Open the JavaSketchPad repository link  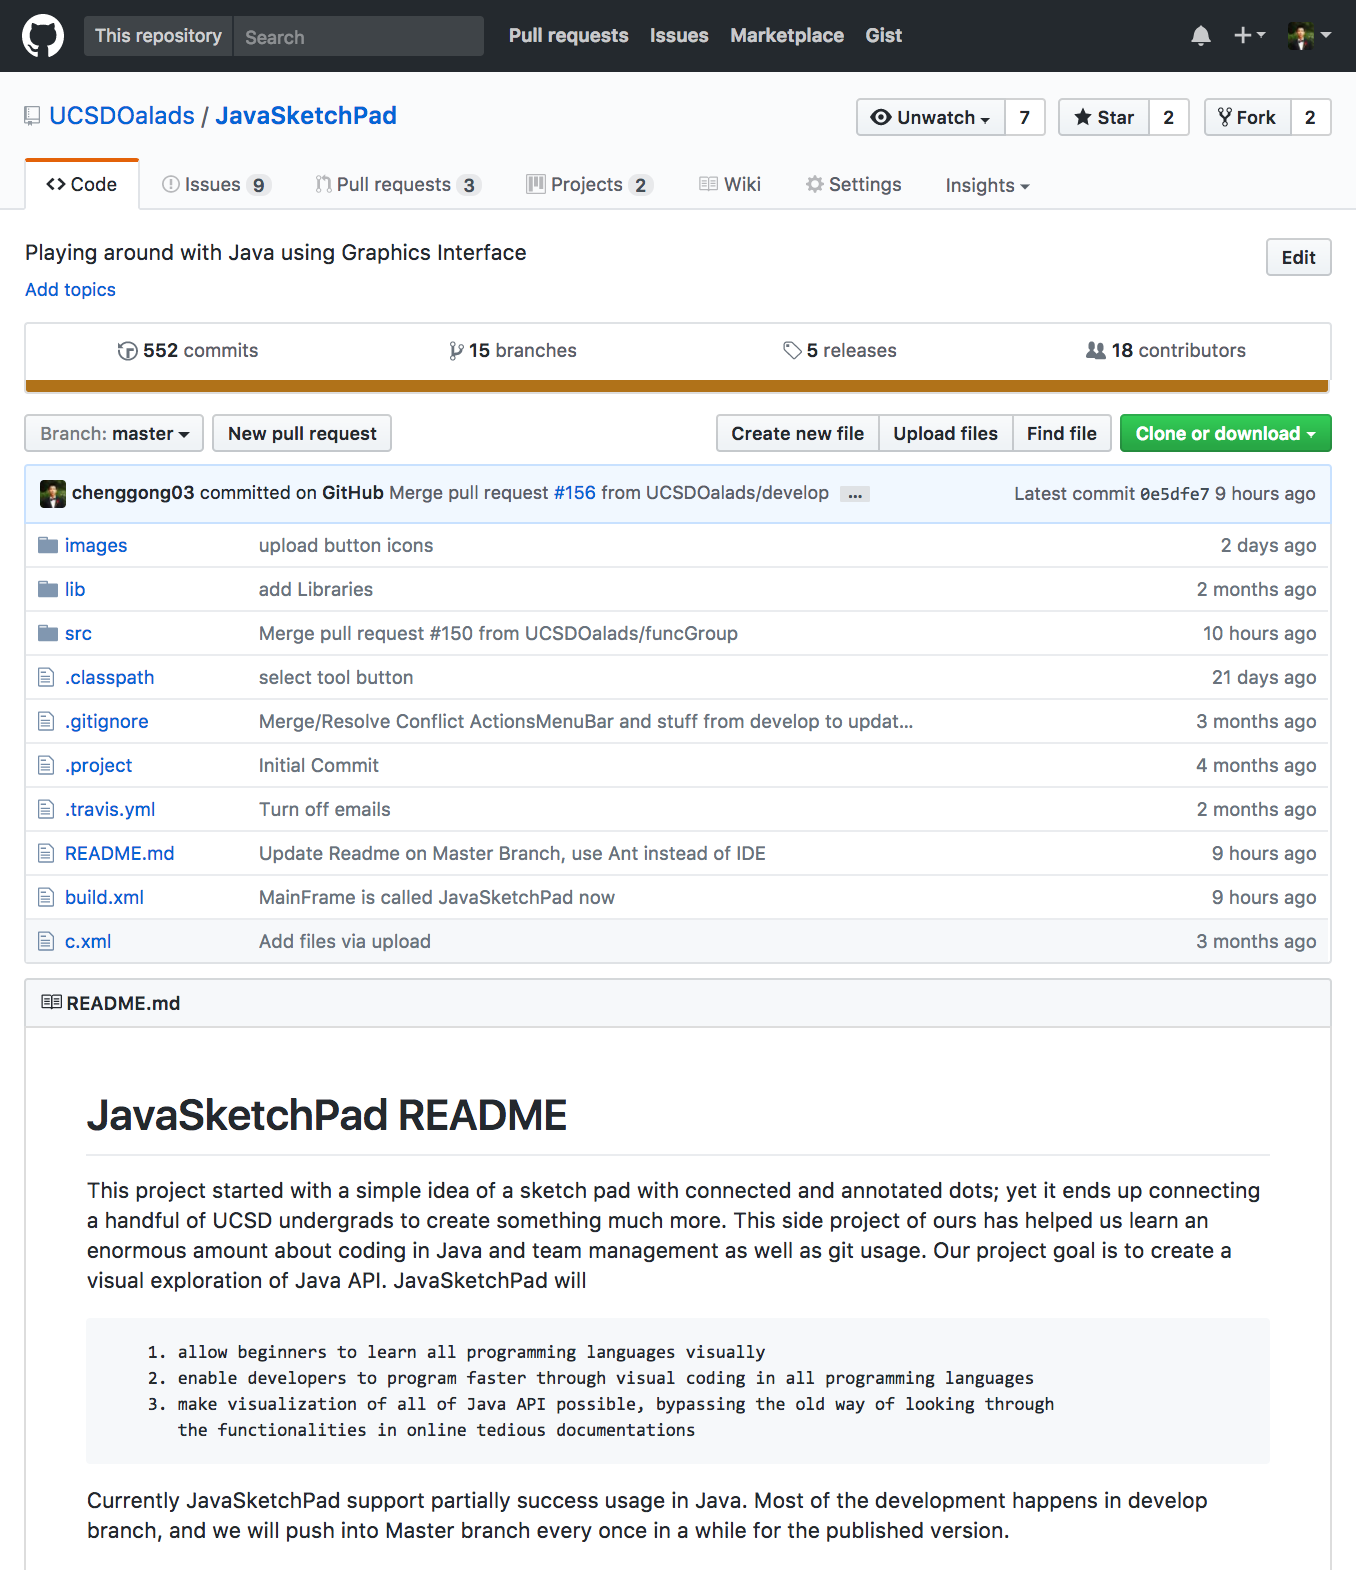[x=306, y=116]
